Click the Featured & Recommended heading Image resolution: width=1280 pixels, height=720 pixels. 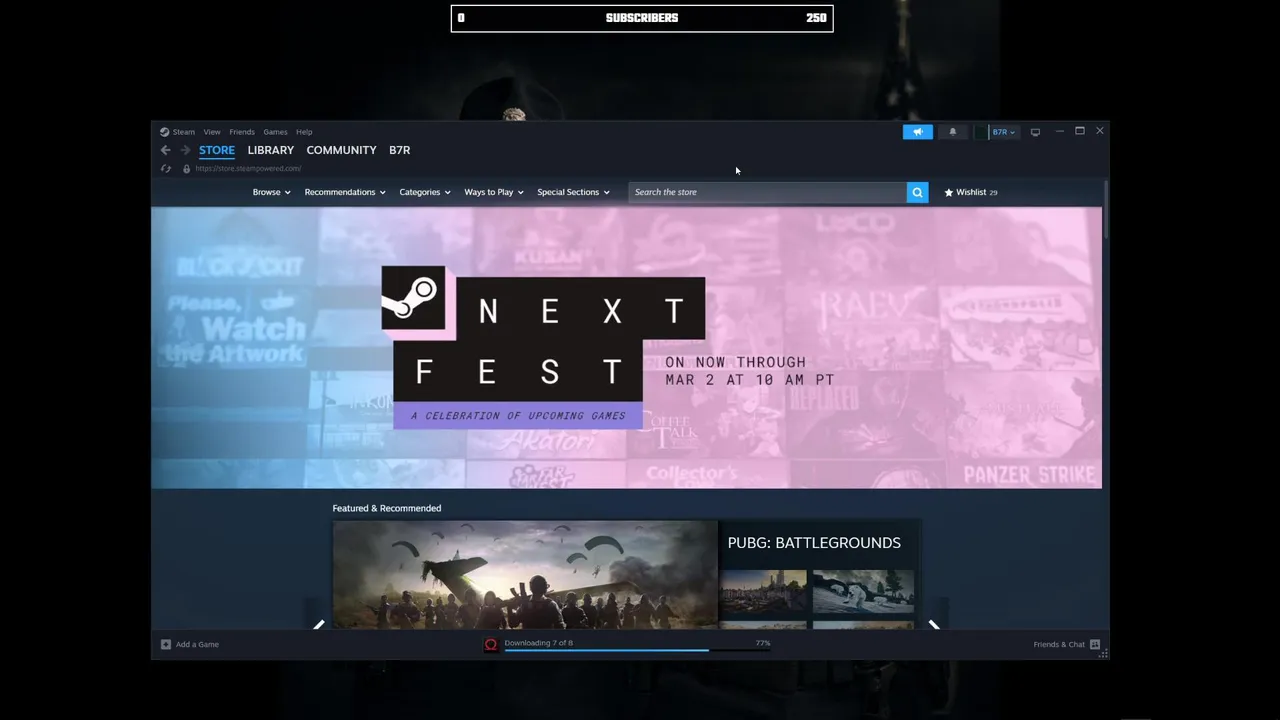(386, 508)
